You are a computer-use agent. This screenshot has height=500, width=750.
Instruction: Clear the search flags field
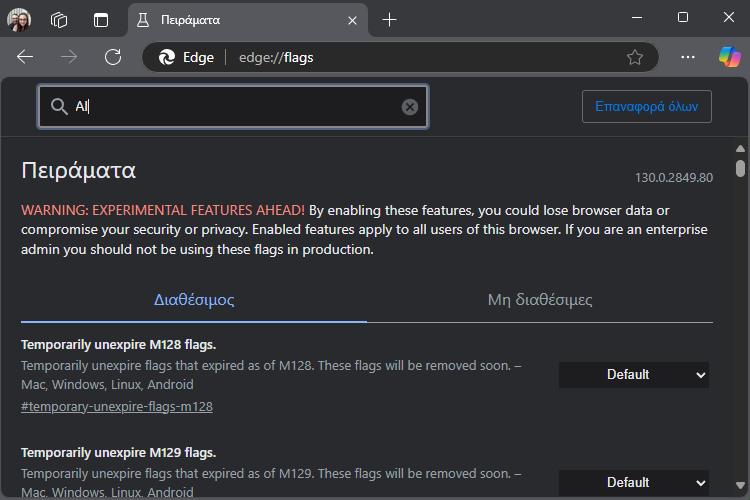(x=409, y=107)
